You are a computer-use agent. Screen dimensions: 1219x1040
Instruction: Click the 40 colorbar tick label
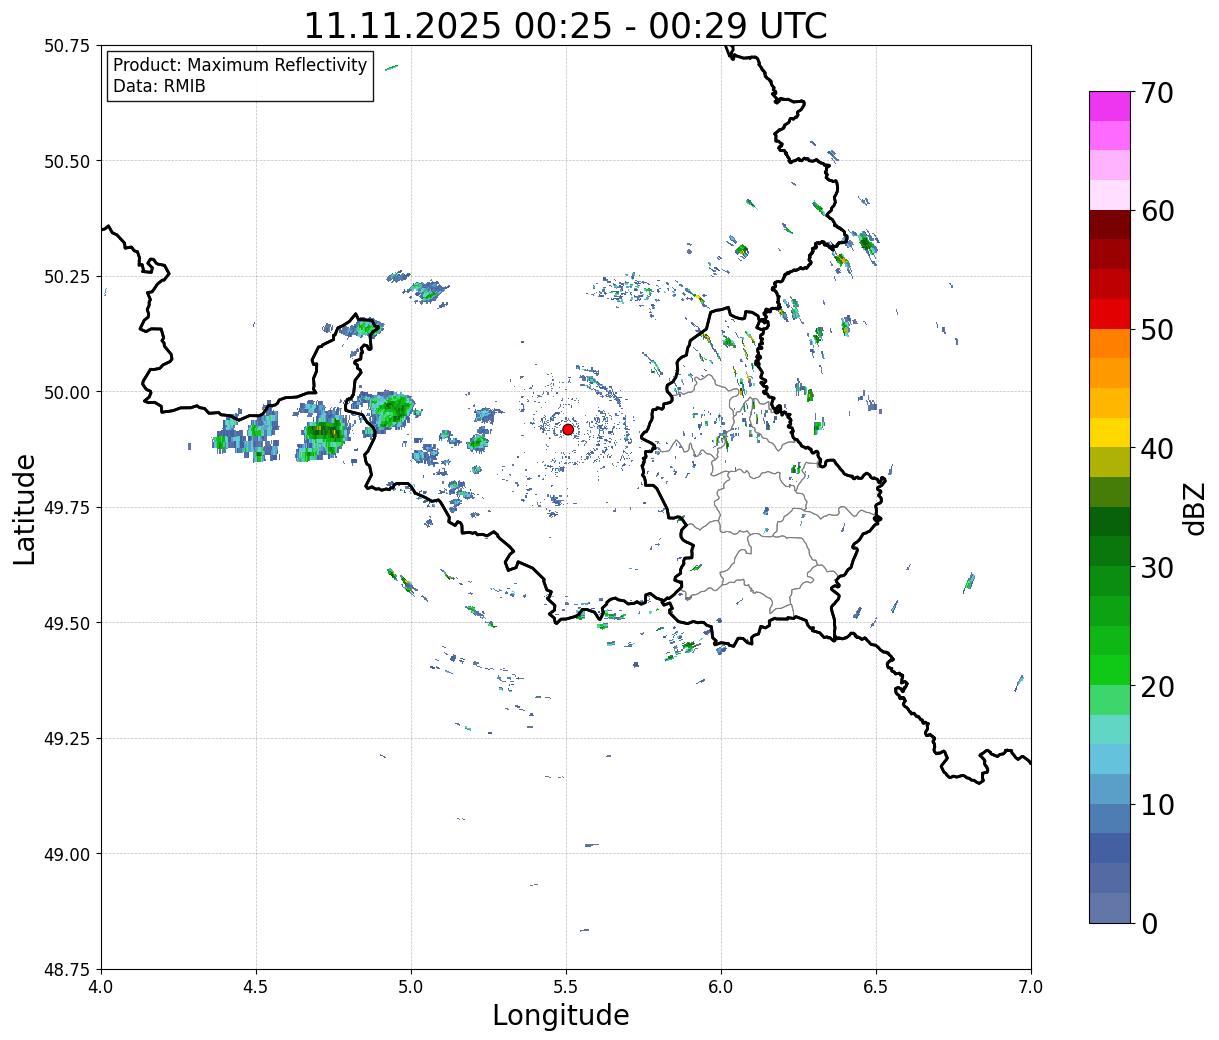point(1156,449)
